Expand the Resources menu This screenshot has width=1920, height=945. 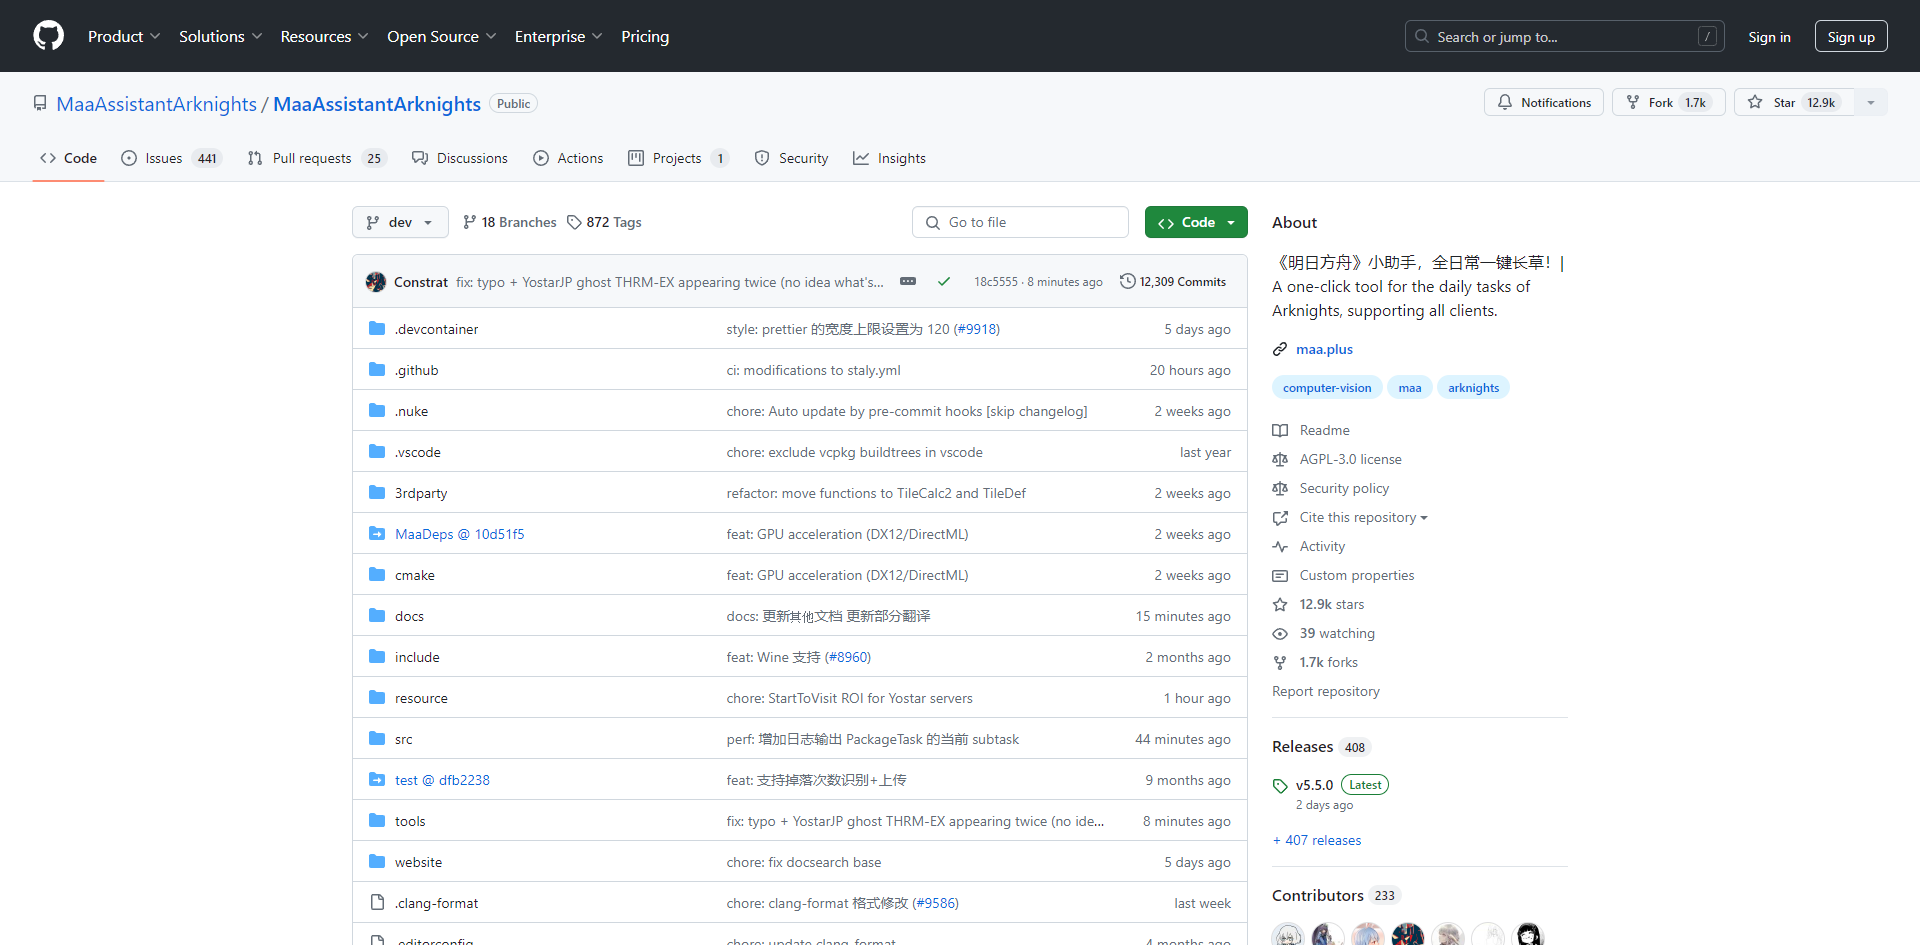tap(324, 36)
